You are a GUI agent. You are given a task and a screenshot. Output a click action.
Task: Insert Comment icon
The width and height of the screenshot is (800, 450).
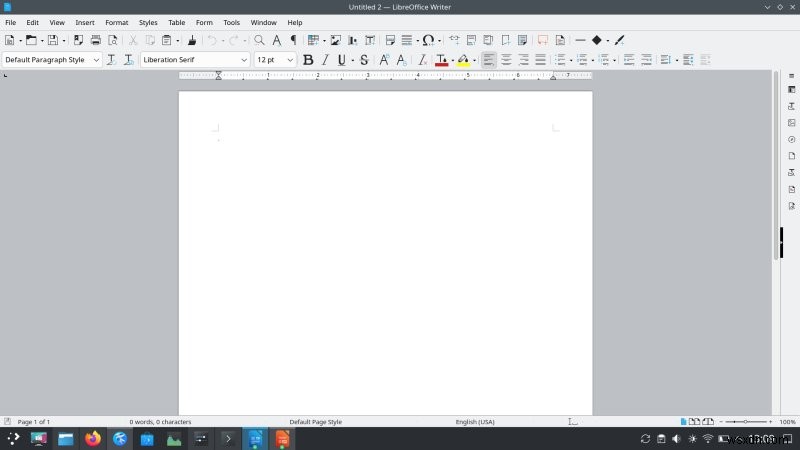tap(543, 40)
